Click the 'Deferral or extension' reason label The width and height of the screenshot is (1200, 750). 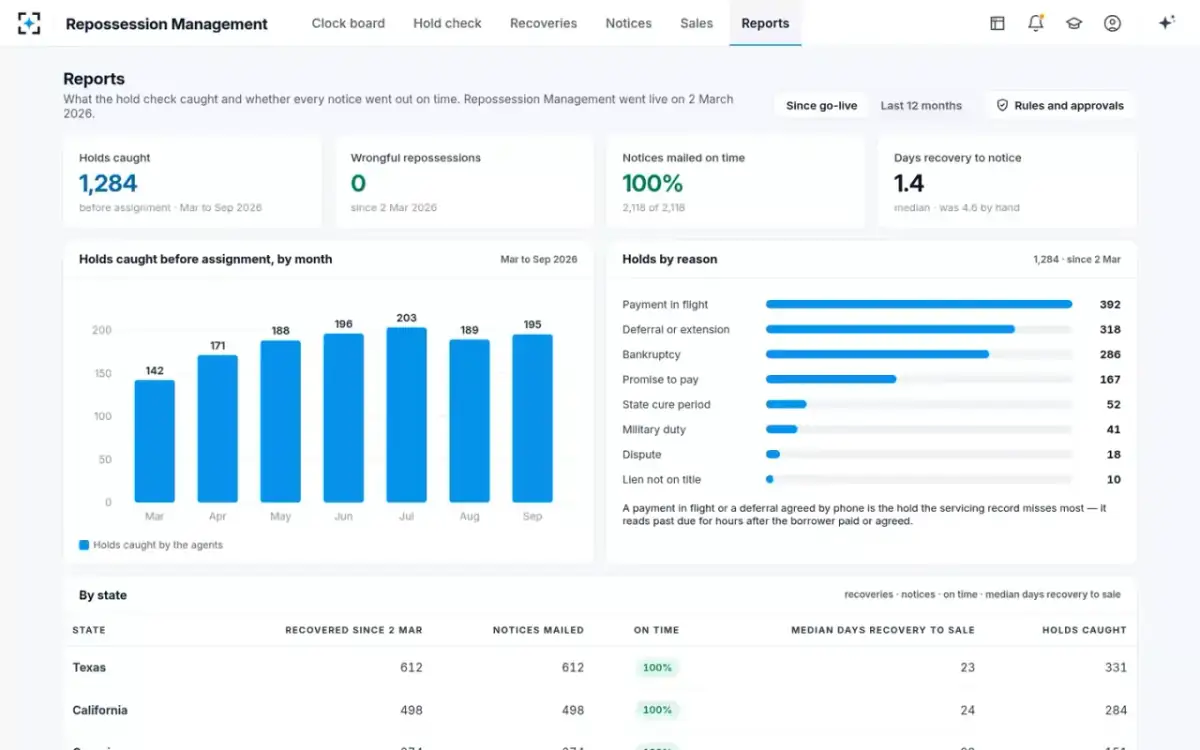point(676,329)
